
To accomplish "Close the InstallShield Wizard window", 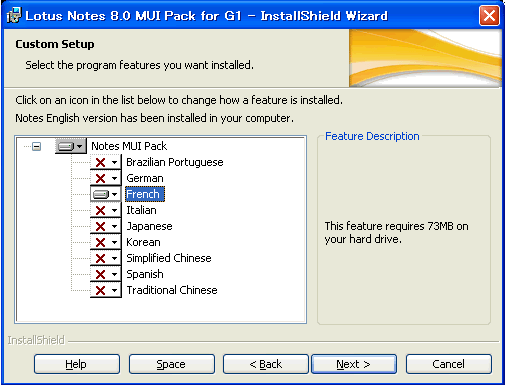I will tap(489, 15).
